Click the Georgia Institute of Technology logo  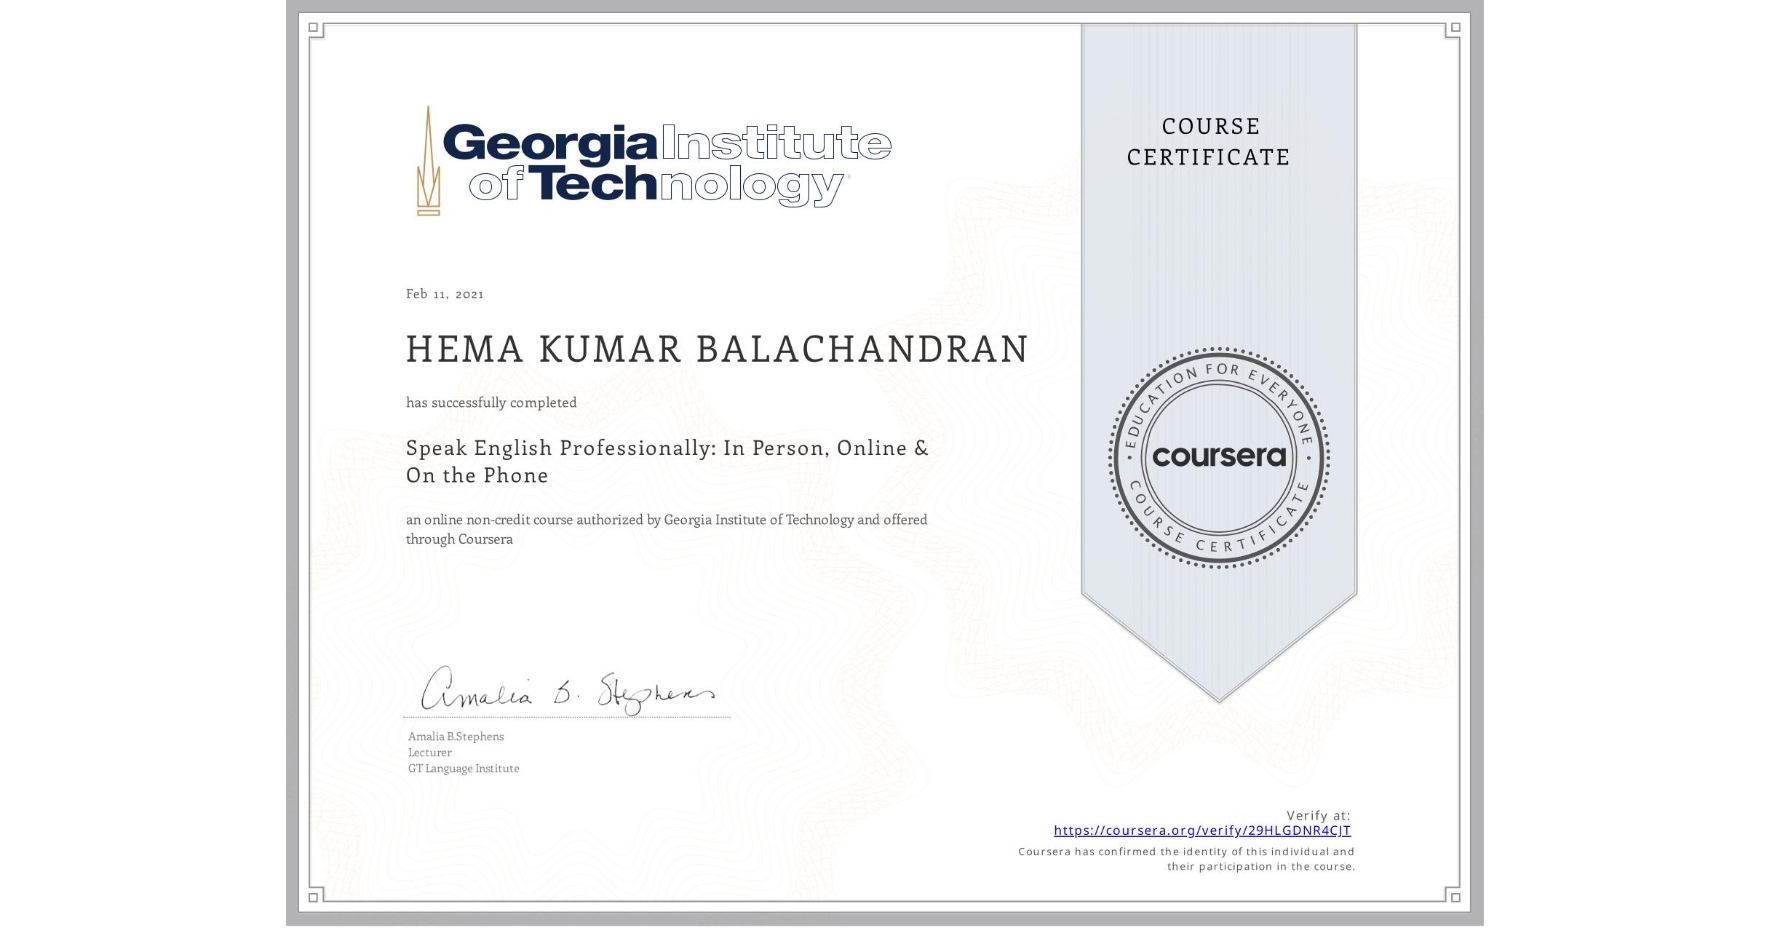(650, 160)
